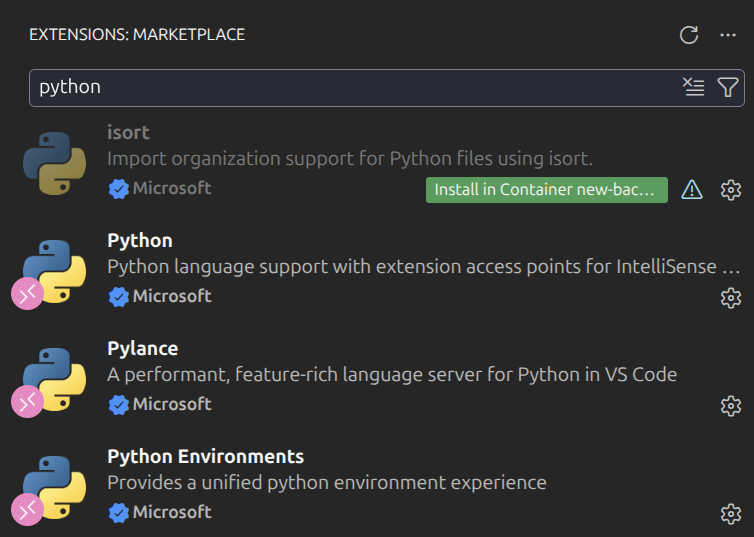The image size is (754, 537).
Task: Open the manage gear for Pylance
Action: pos(730,405)
